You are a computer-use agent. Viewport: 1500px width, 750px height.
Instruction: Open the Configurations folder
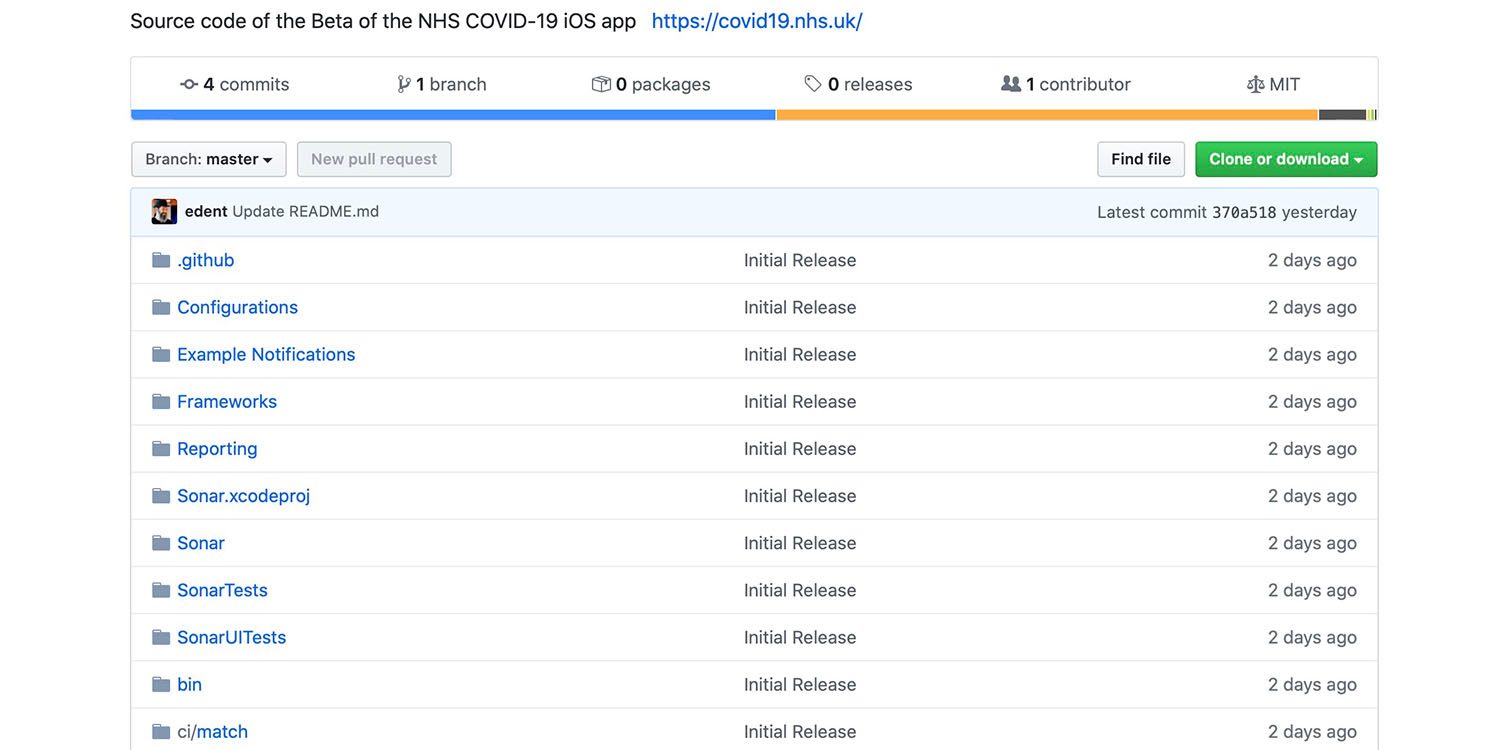click(x=238, y=307)
